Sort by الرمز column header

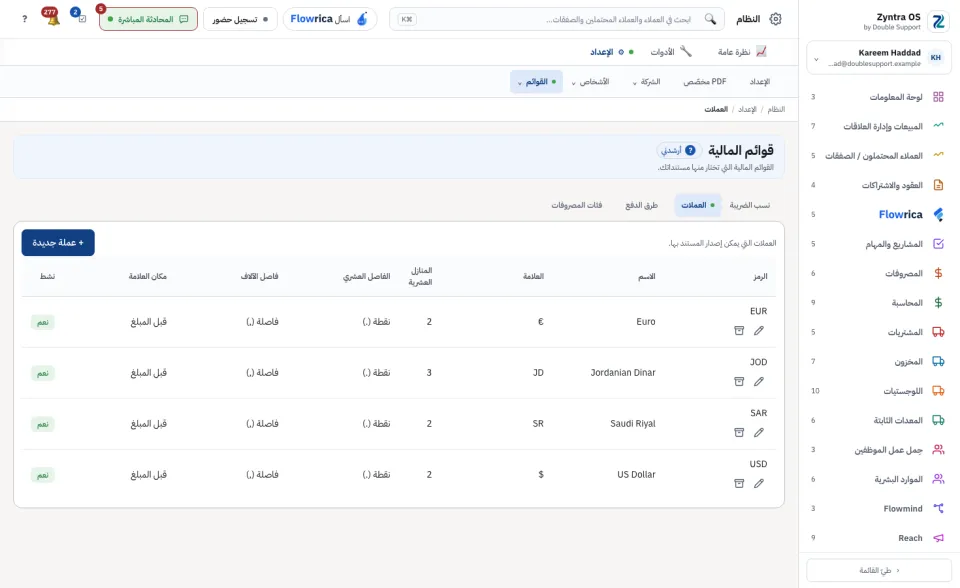pyautogui.click(x=760, y=276)
